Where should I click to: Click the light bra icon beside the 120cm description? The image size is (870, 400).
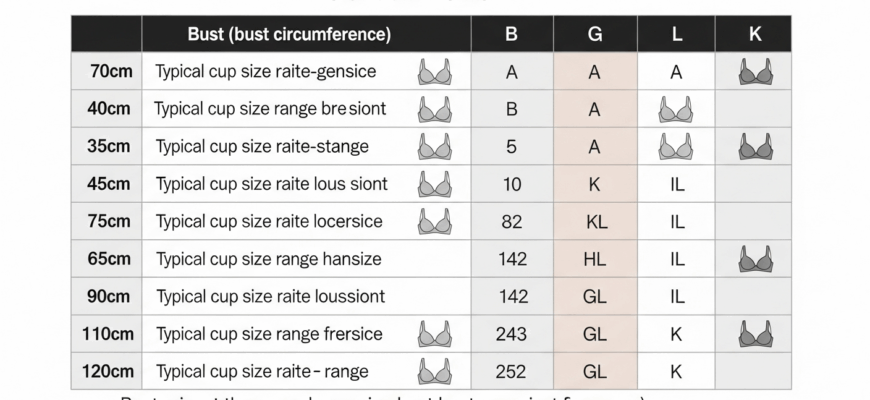coord(435,371)
